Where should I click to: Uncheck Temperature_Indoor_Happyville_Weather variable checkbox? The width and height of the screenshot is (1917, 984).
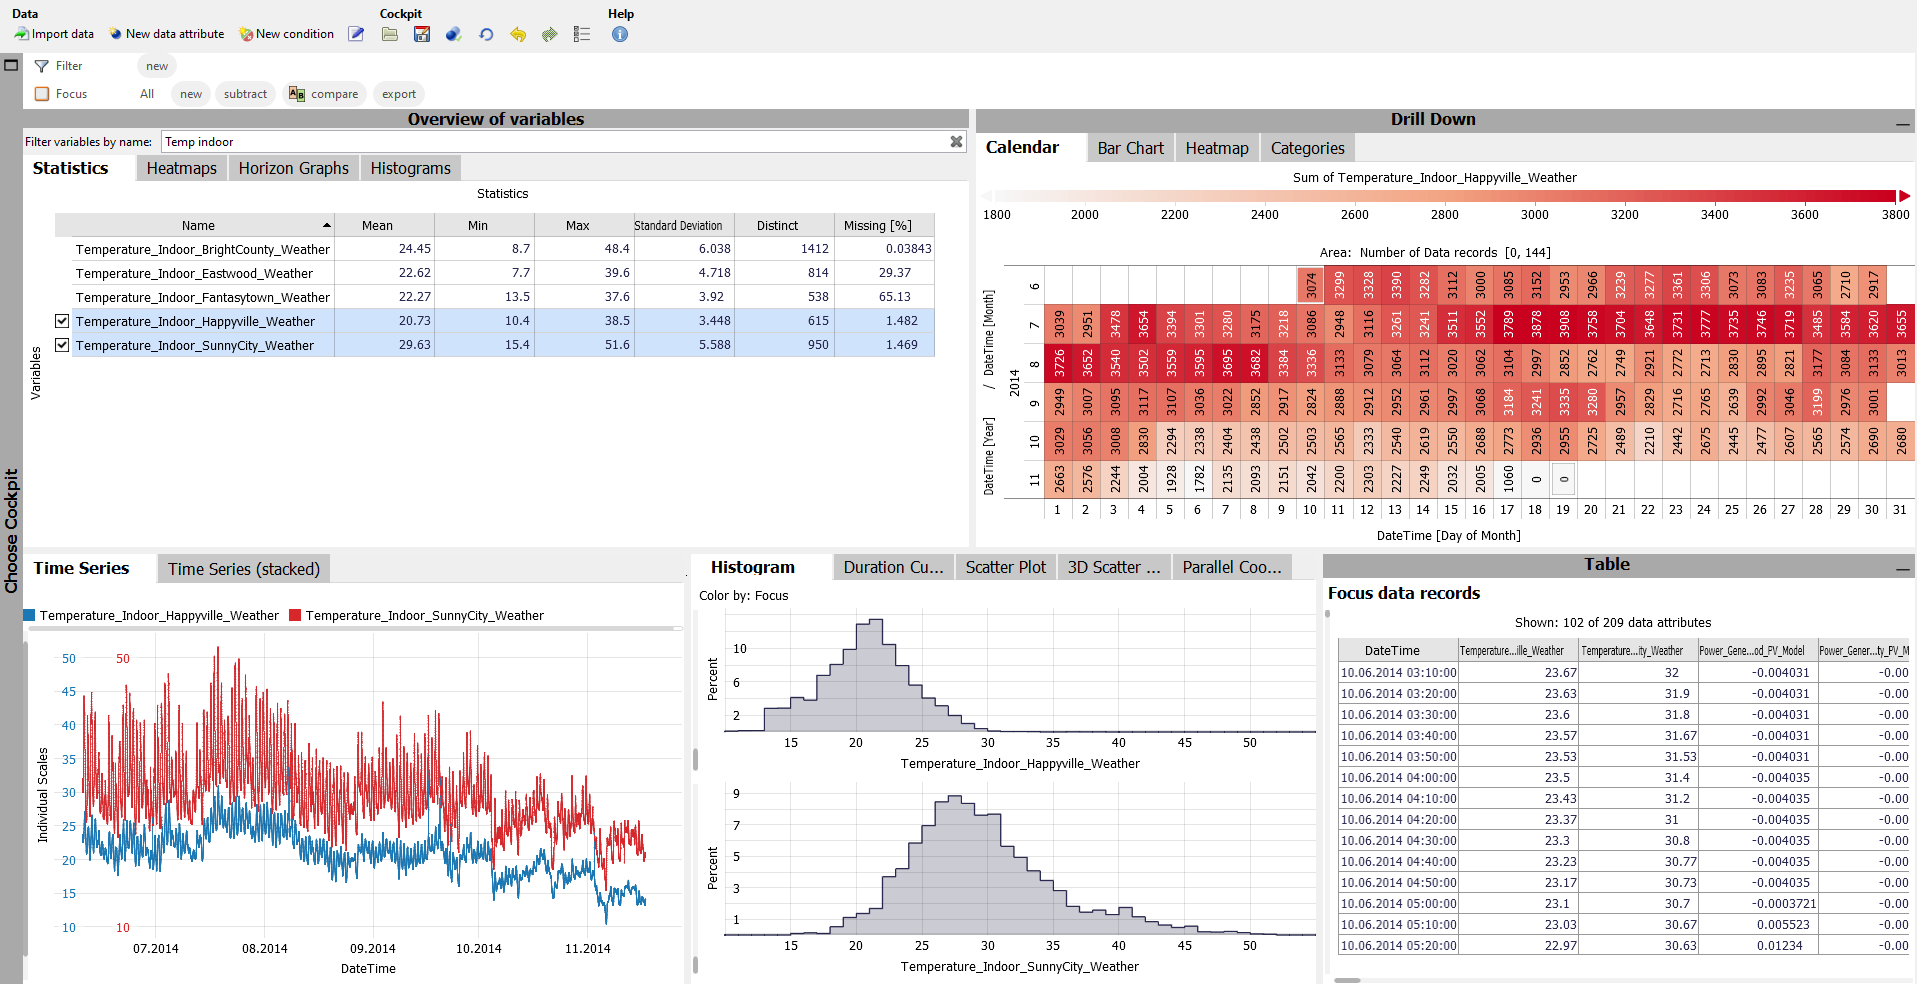click(x=62, y=321)
